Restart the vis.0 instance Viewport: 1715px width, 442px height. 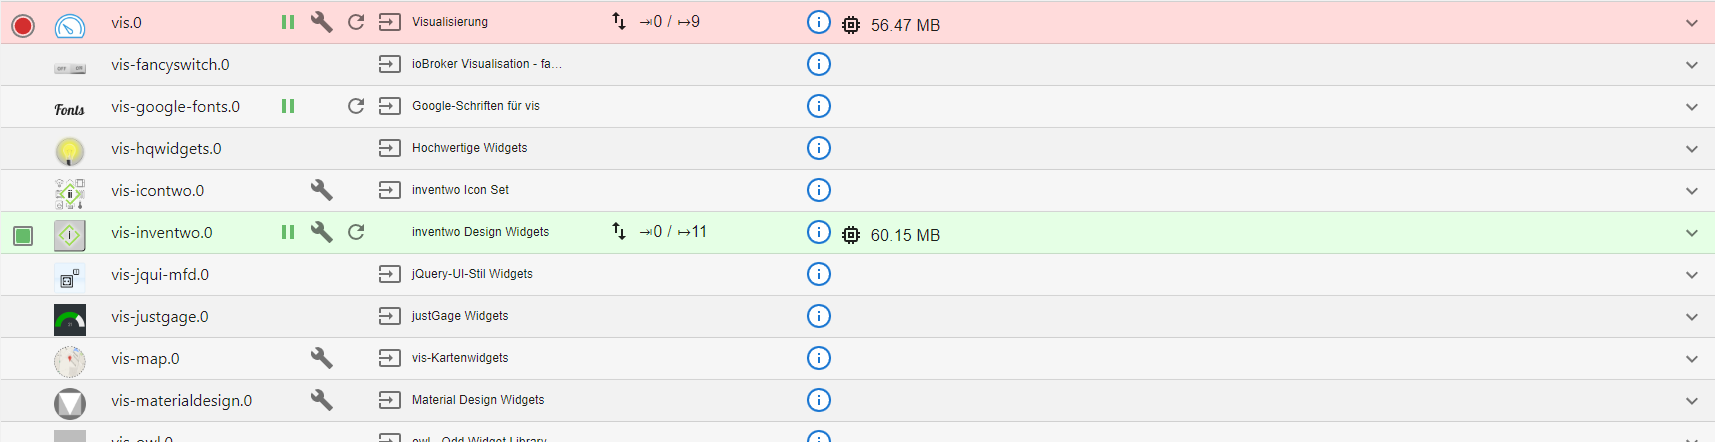tap(356, 22)
